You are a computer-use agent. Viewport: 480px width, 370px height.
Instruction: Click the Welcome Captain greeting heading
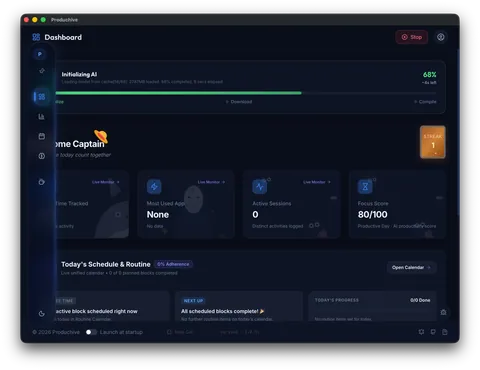coord(80,144)
